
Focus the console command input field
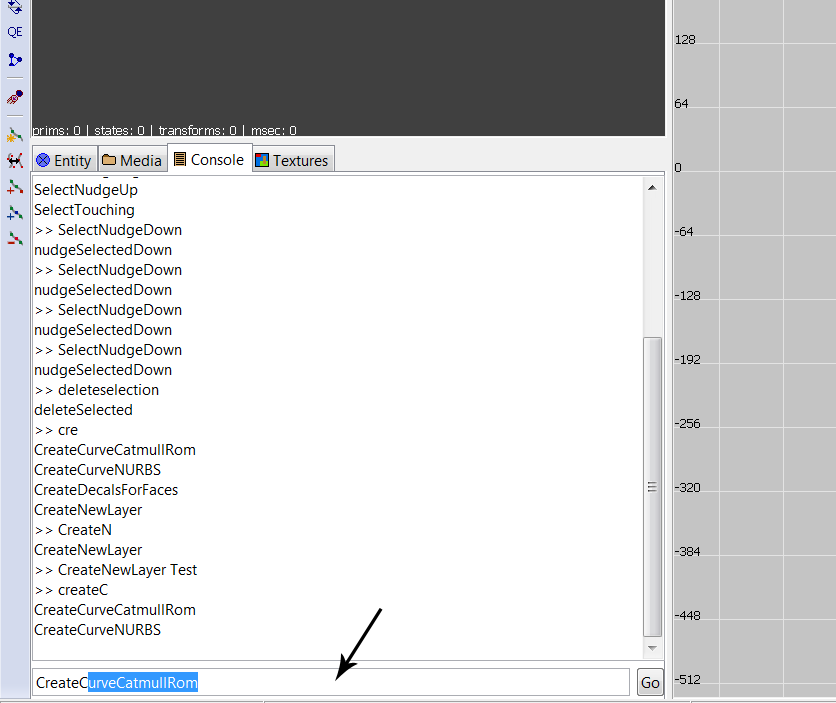click(331, 682)
